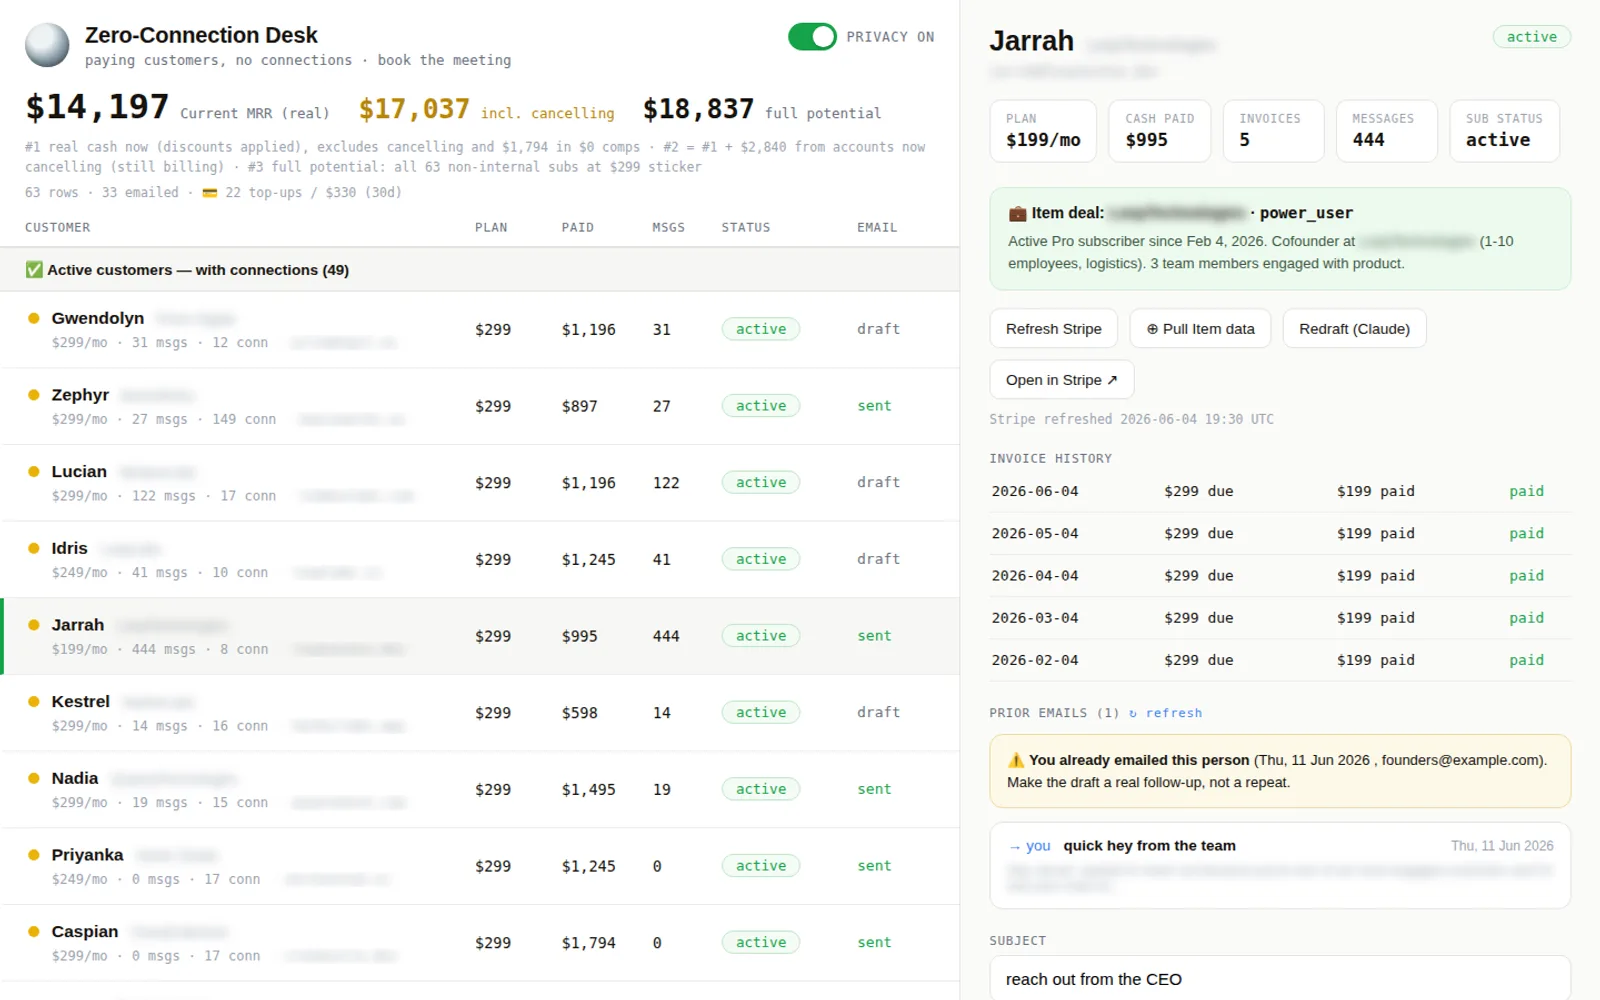Click Gwendolyn's active status badge
The image size is (1600, 1000).
point(761,329)
